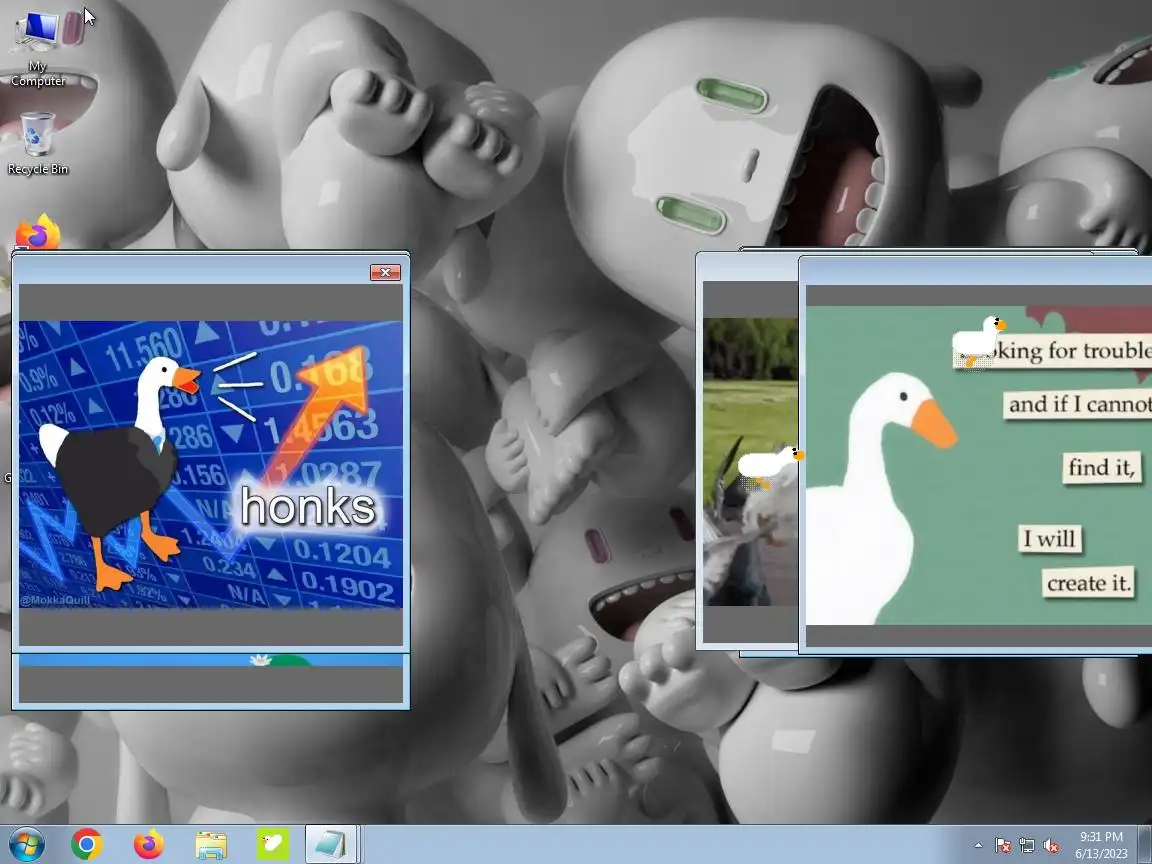Image resolution: width=1152 pixels, height=864 pixels.
Task: Select the Recycle Bin desktop icon
Action: coord(37,144)
